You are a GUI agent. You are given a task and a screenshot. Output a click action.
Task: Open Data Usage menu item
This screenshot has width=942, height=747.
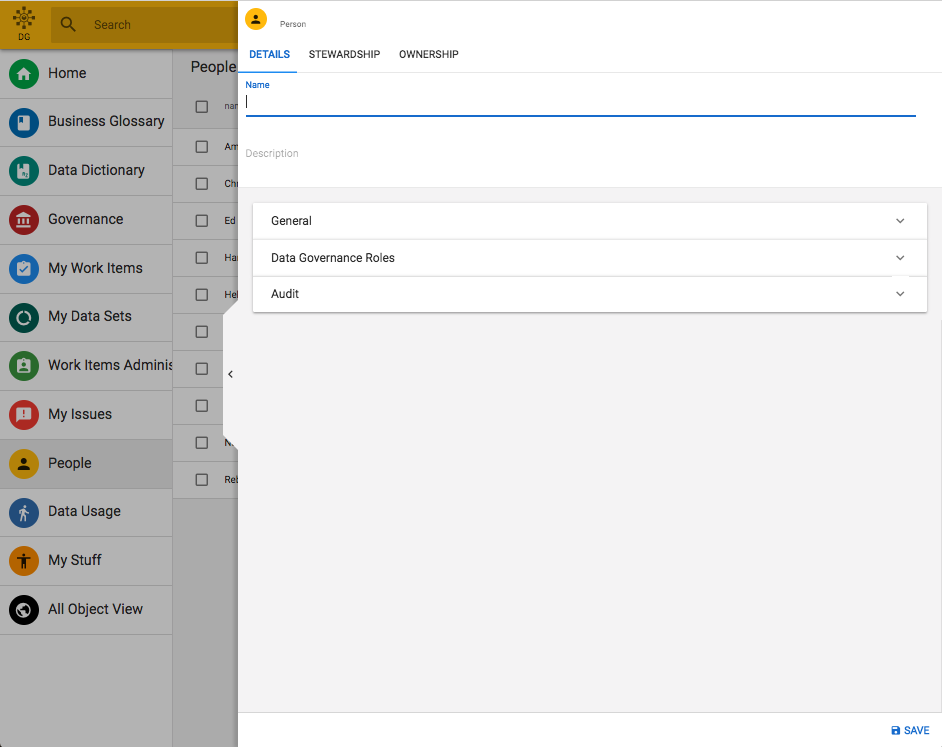pyautogui.click(x=86, y=513)
